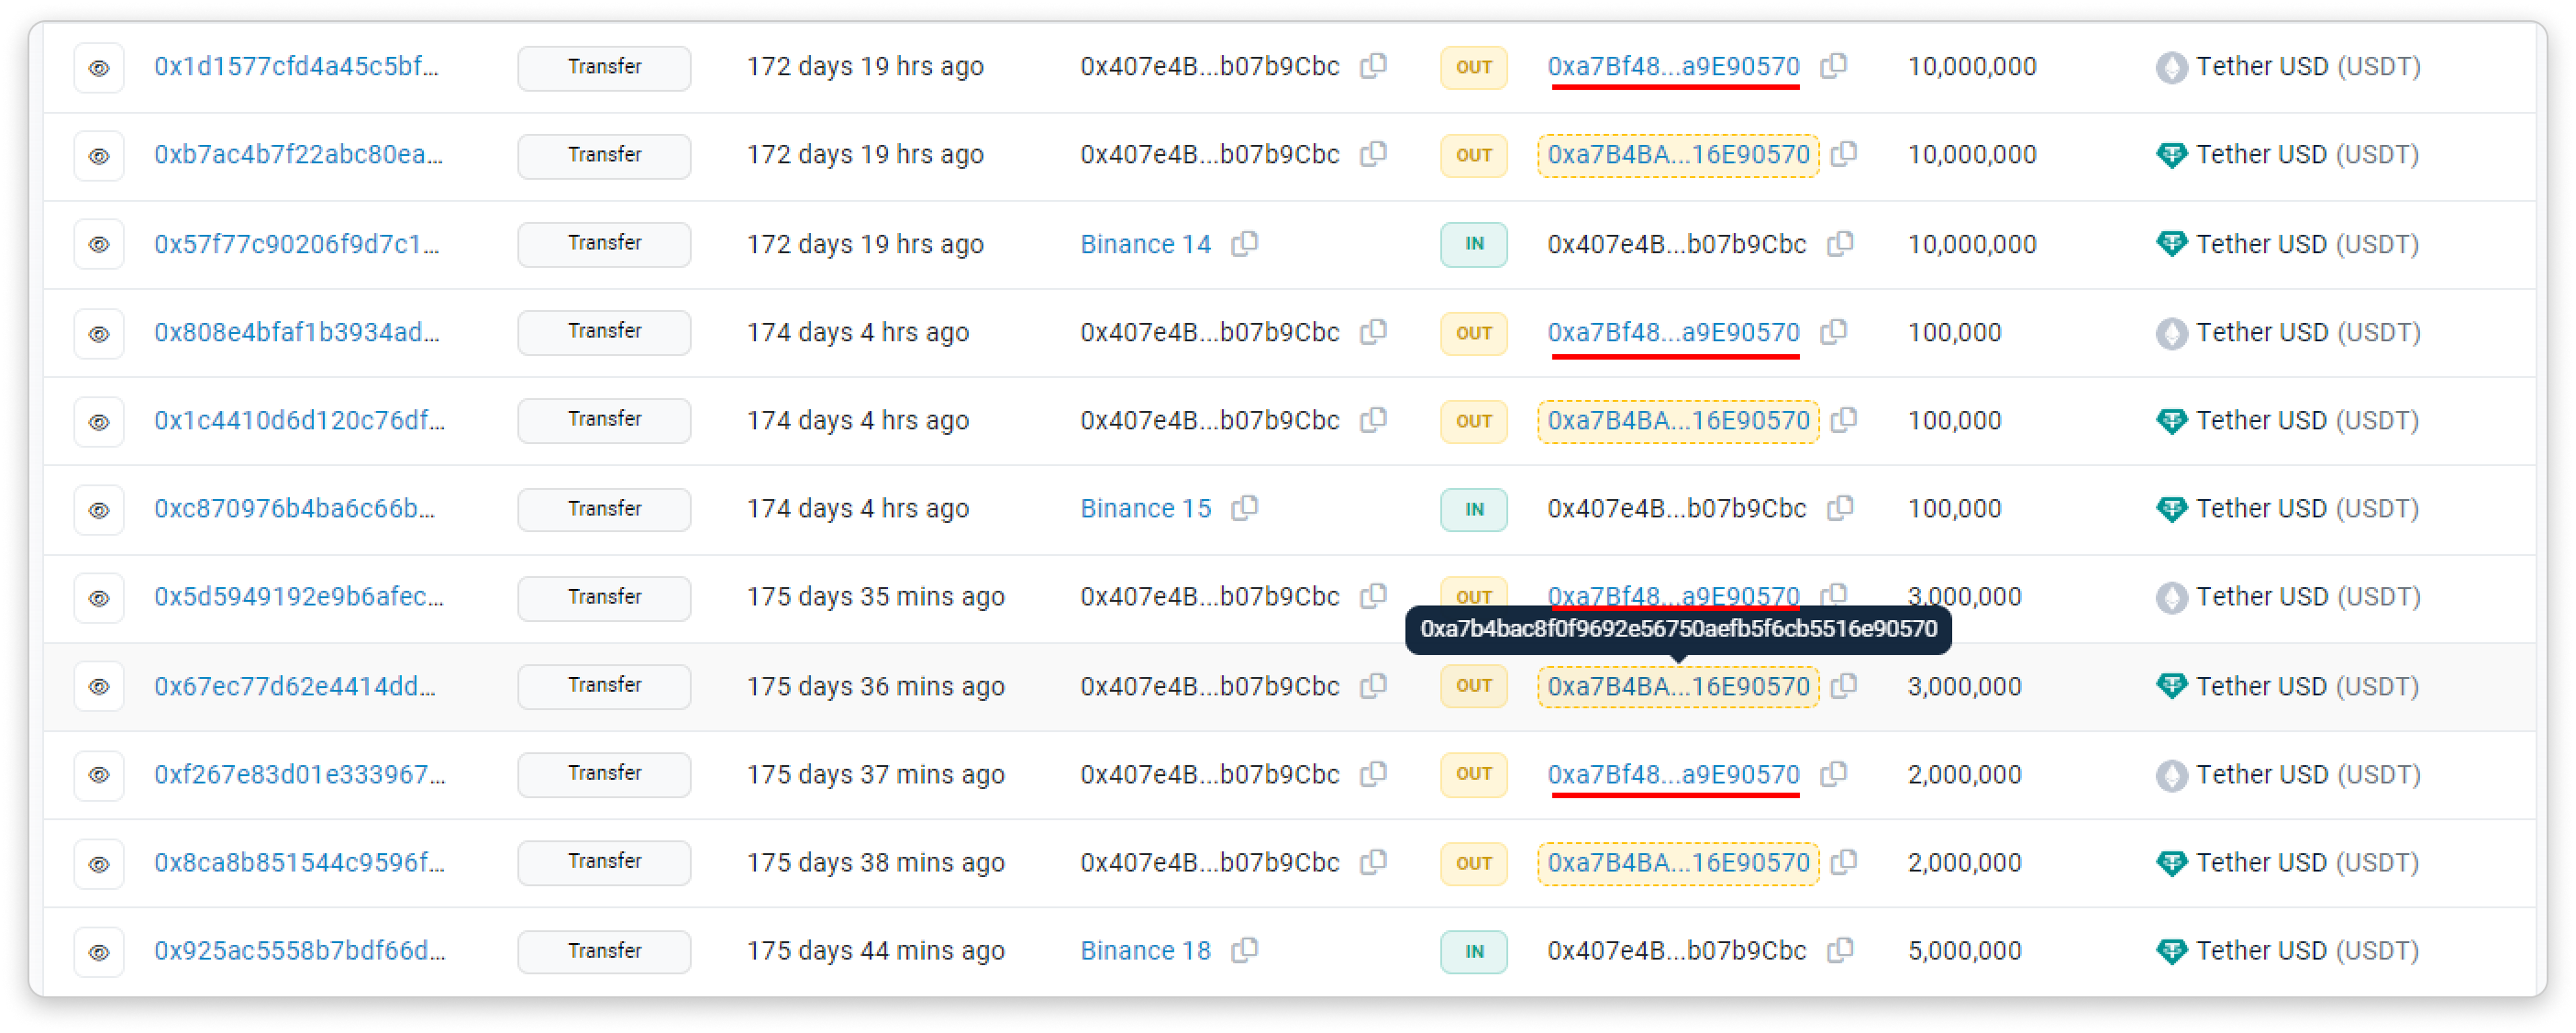Screen dimensions: 2576x1033
Task: Copy the Binance 18 address
Action: pyautogui.click(x=1245, y=950)
